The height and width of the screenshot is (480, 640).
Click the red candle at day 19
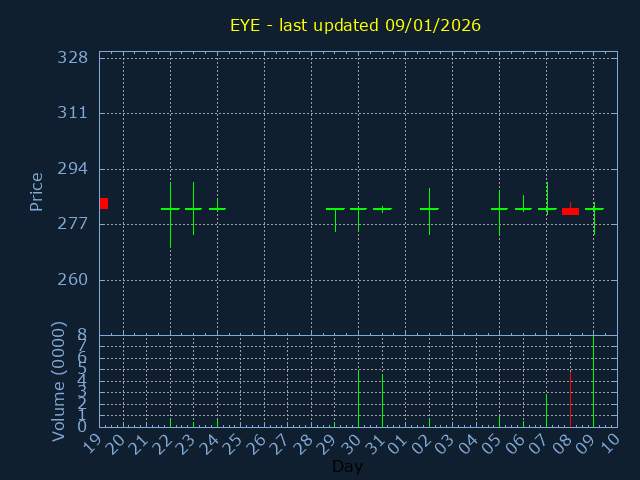[103, 203]
